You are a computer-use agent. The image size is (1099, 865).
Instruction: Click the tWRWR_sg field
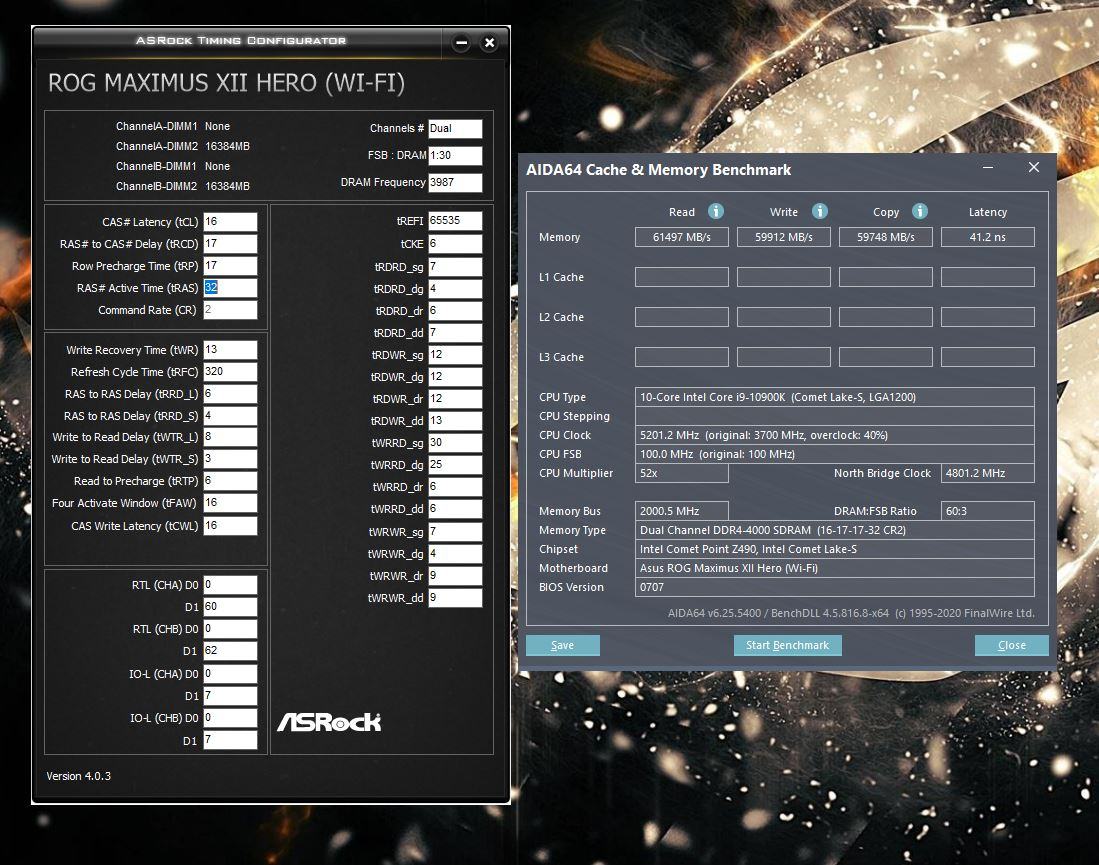pos(455,532)
